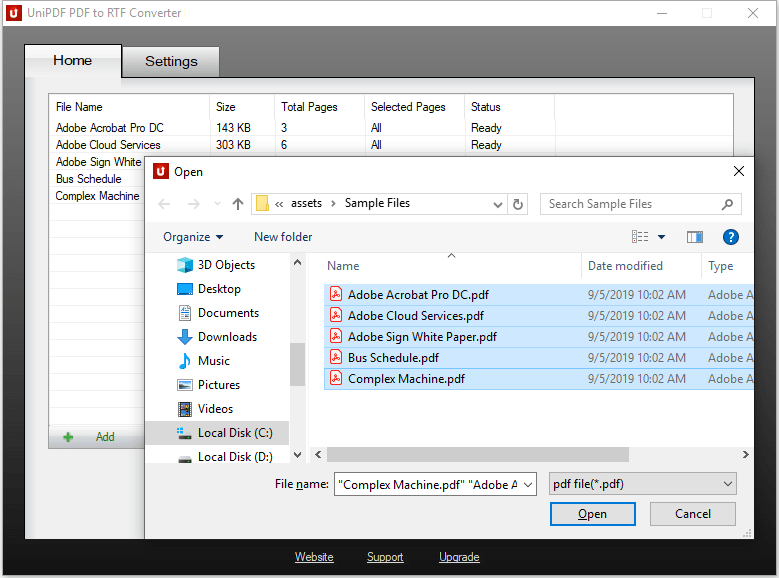This screenshot has height=578, width=779.
Task: Click the horizontal scrollbar in the file list
Action: [x=477, y=455]
